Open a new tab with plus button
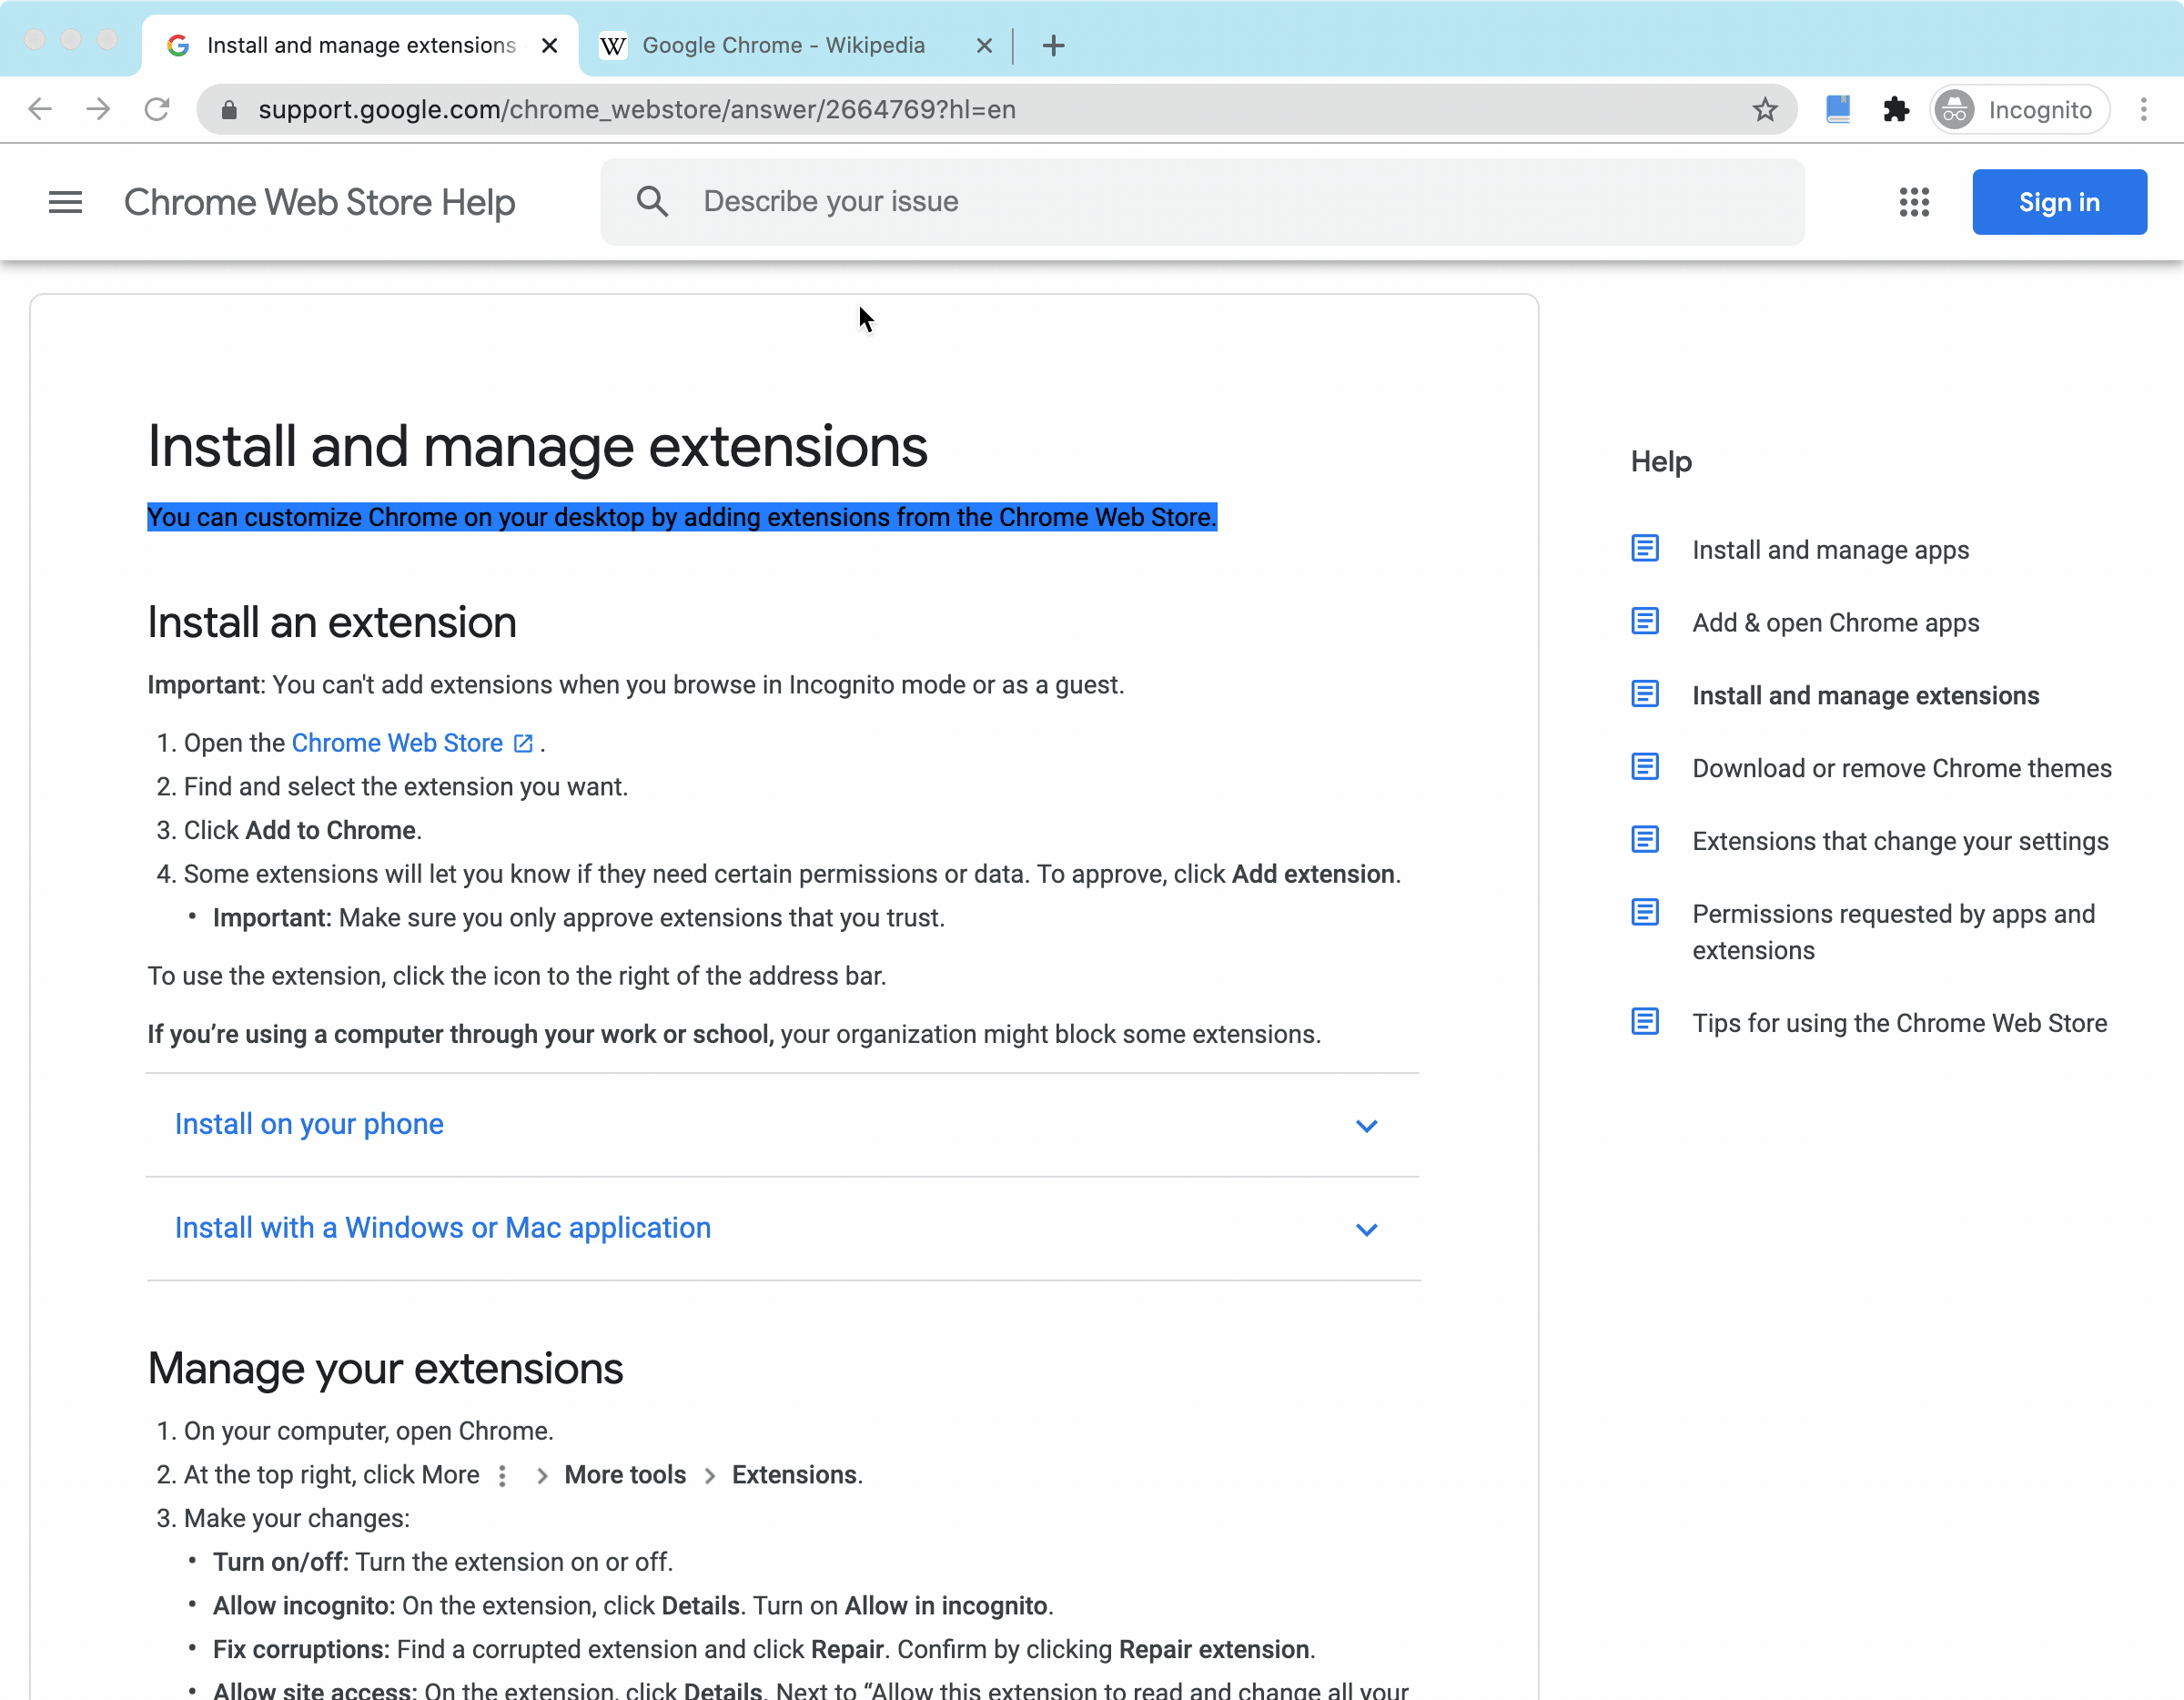2184x1700 pixels. 1053,45
